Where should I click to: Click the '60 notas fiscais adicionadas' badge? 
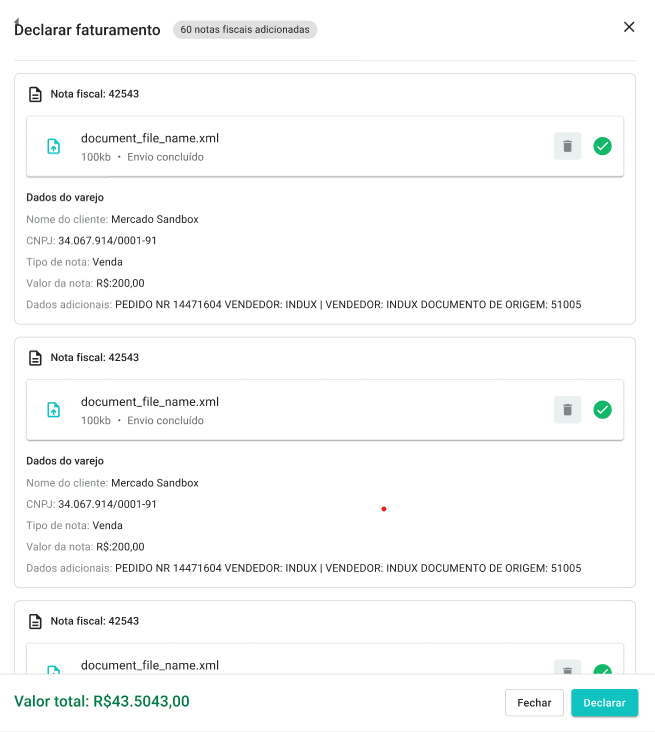click(245, 30)
